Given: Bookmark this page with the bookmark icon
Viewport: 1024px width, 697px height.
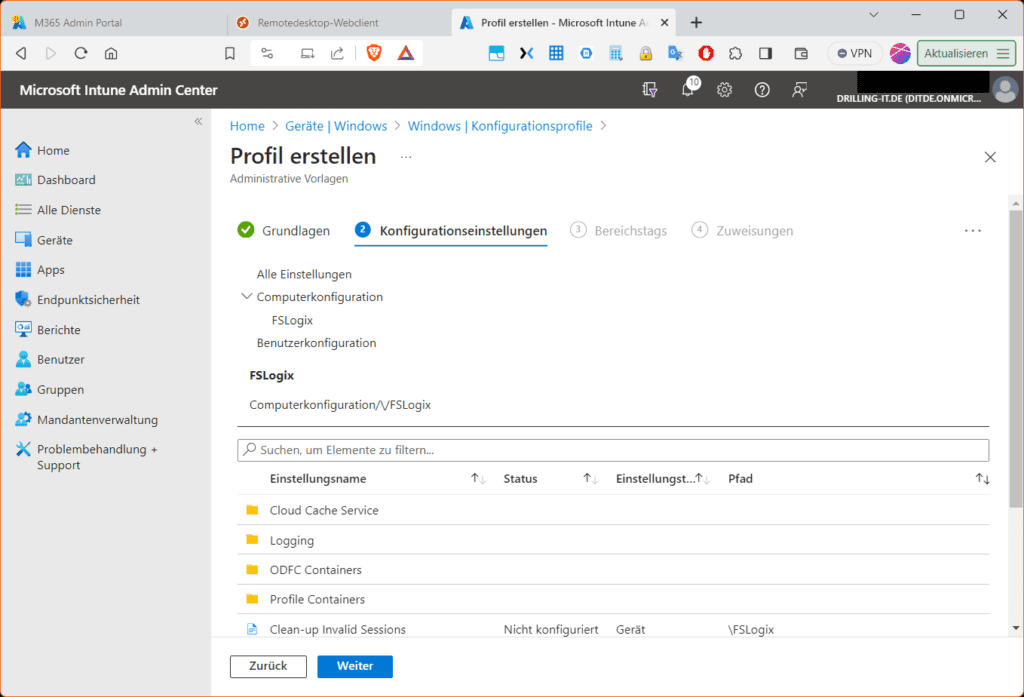Looking at the screenshot, I should click(x=230, y=54).
